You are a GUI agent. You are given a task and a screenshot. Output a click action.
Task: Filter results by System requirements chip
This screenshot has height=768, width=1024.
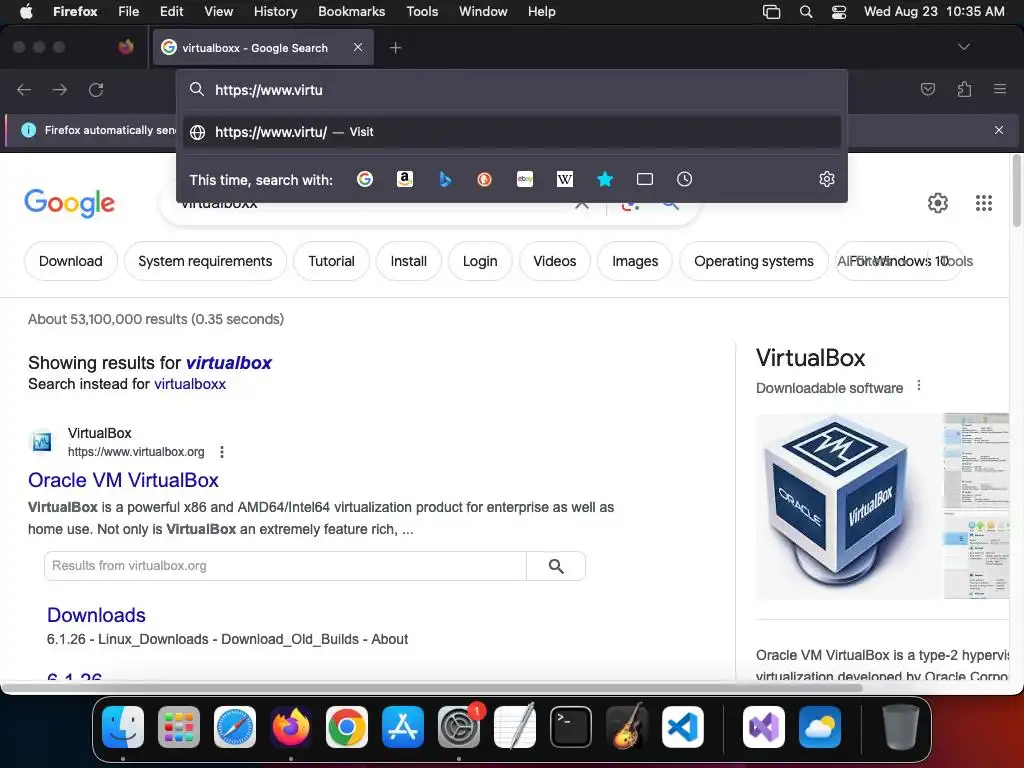click(205, 261)
